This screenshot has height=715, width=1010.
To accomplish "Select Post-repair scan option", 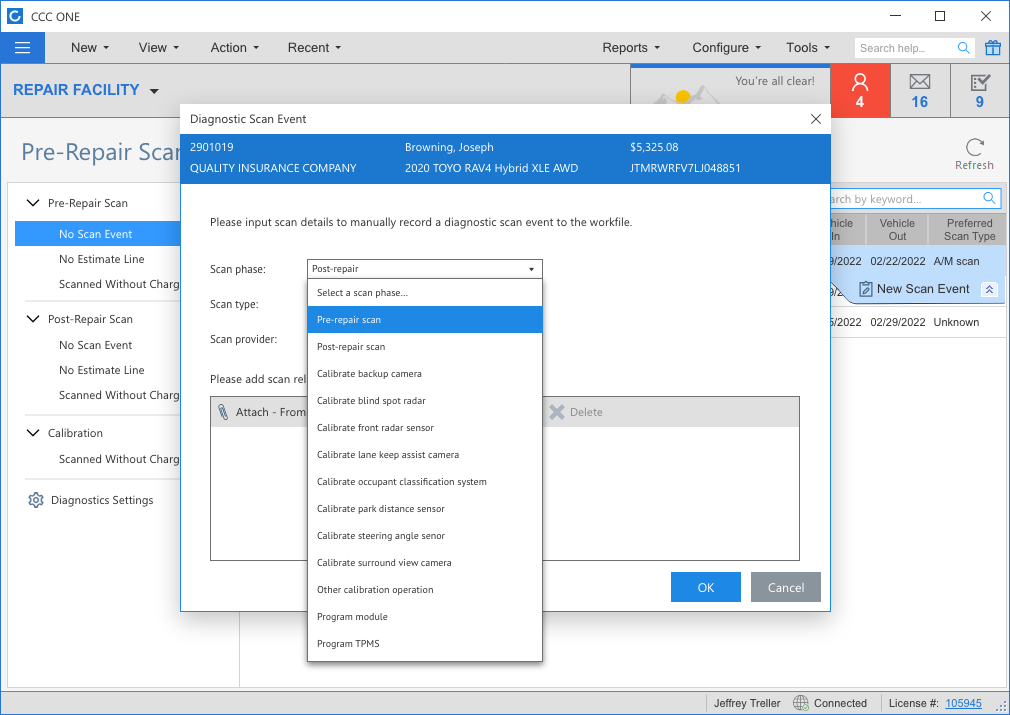I will [x=424, y=347].
